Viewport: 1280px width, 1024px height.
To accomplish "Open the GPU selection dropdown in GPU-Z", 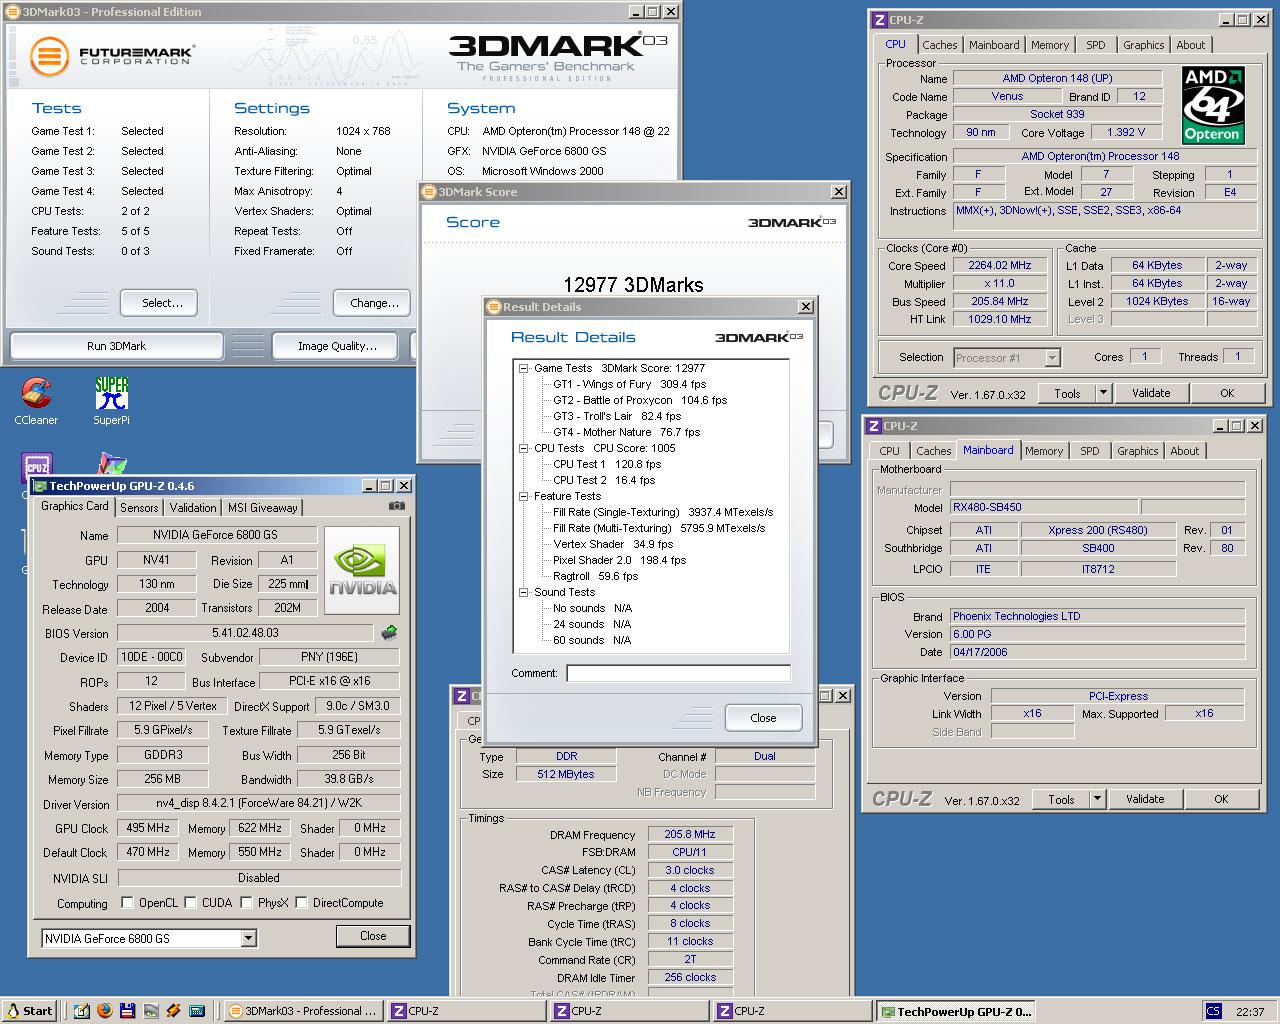I will coord(248,938).
